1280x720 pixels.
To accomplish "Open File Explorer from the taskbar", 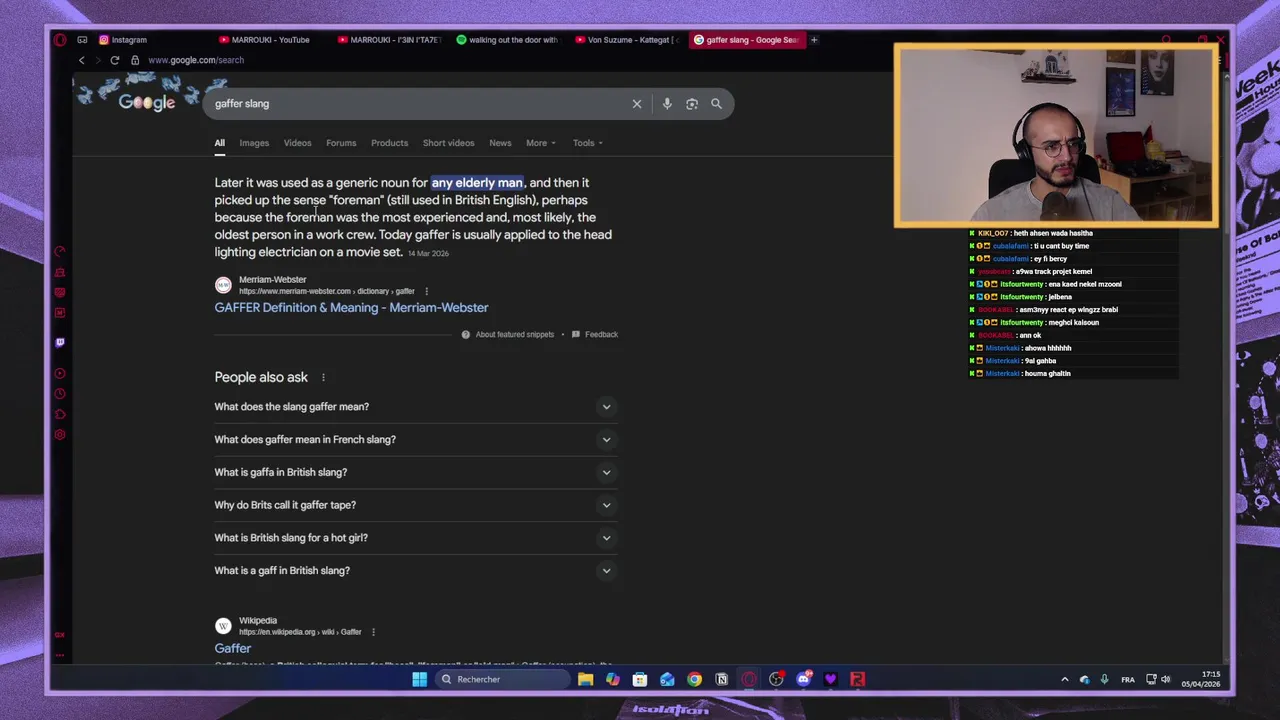I will [x=586, y=680].
